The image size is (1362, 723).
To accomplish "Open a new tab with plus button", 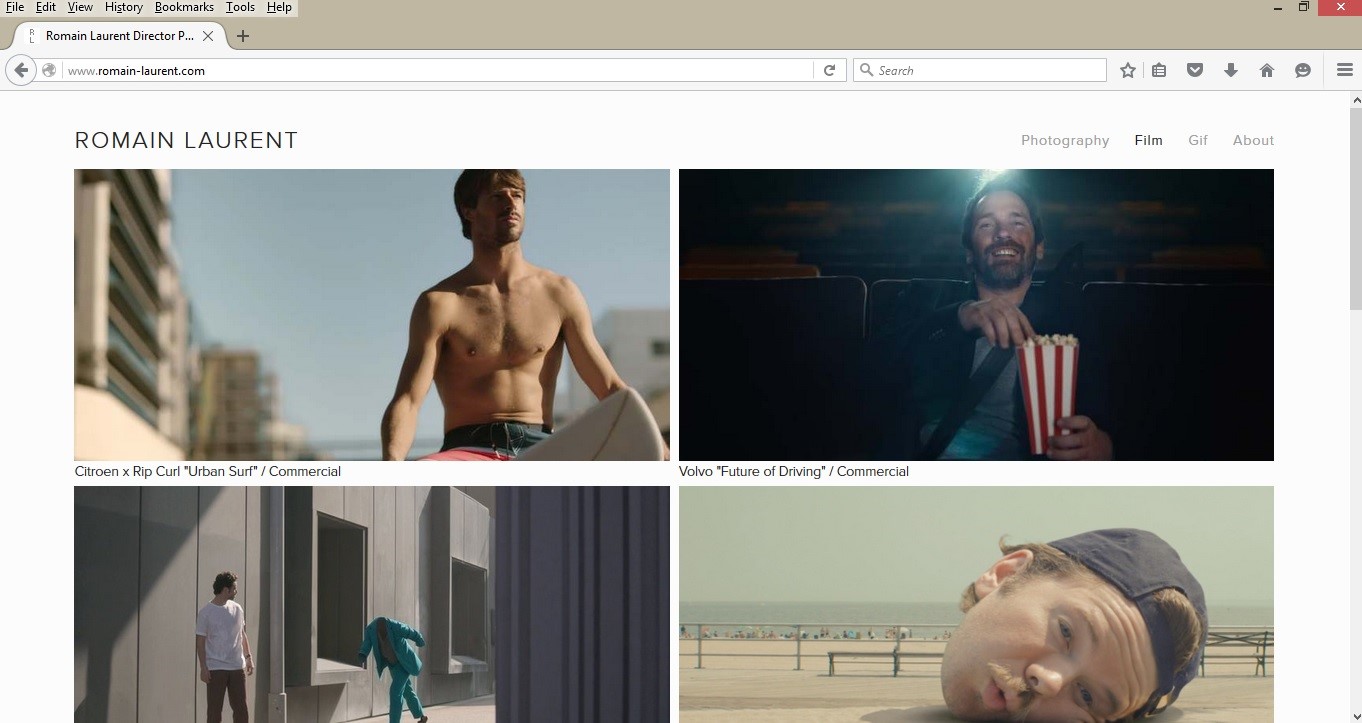I will (x=242, y=36).
